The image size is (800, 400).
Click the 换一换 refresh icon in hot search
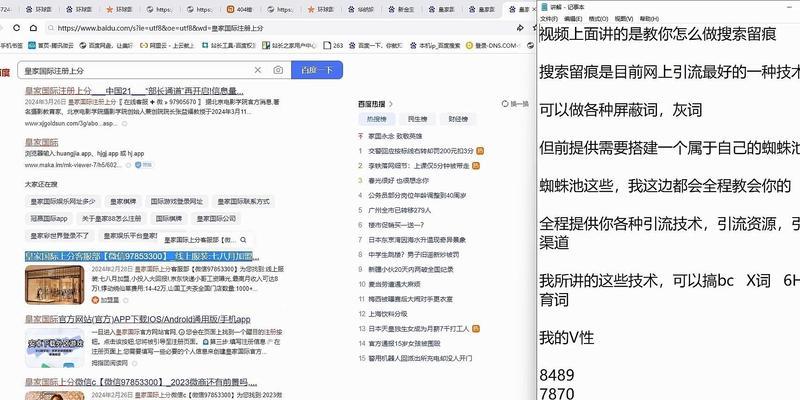505,104
